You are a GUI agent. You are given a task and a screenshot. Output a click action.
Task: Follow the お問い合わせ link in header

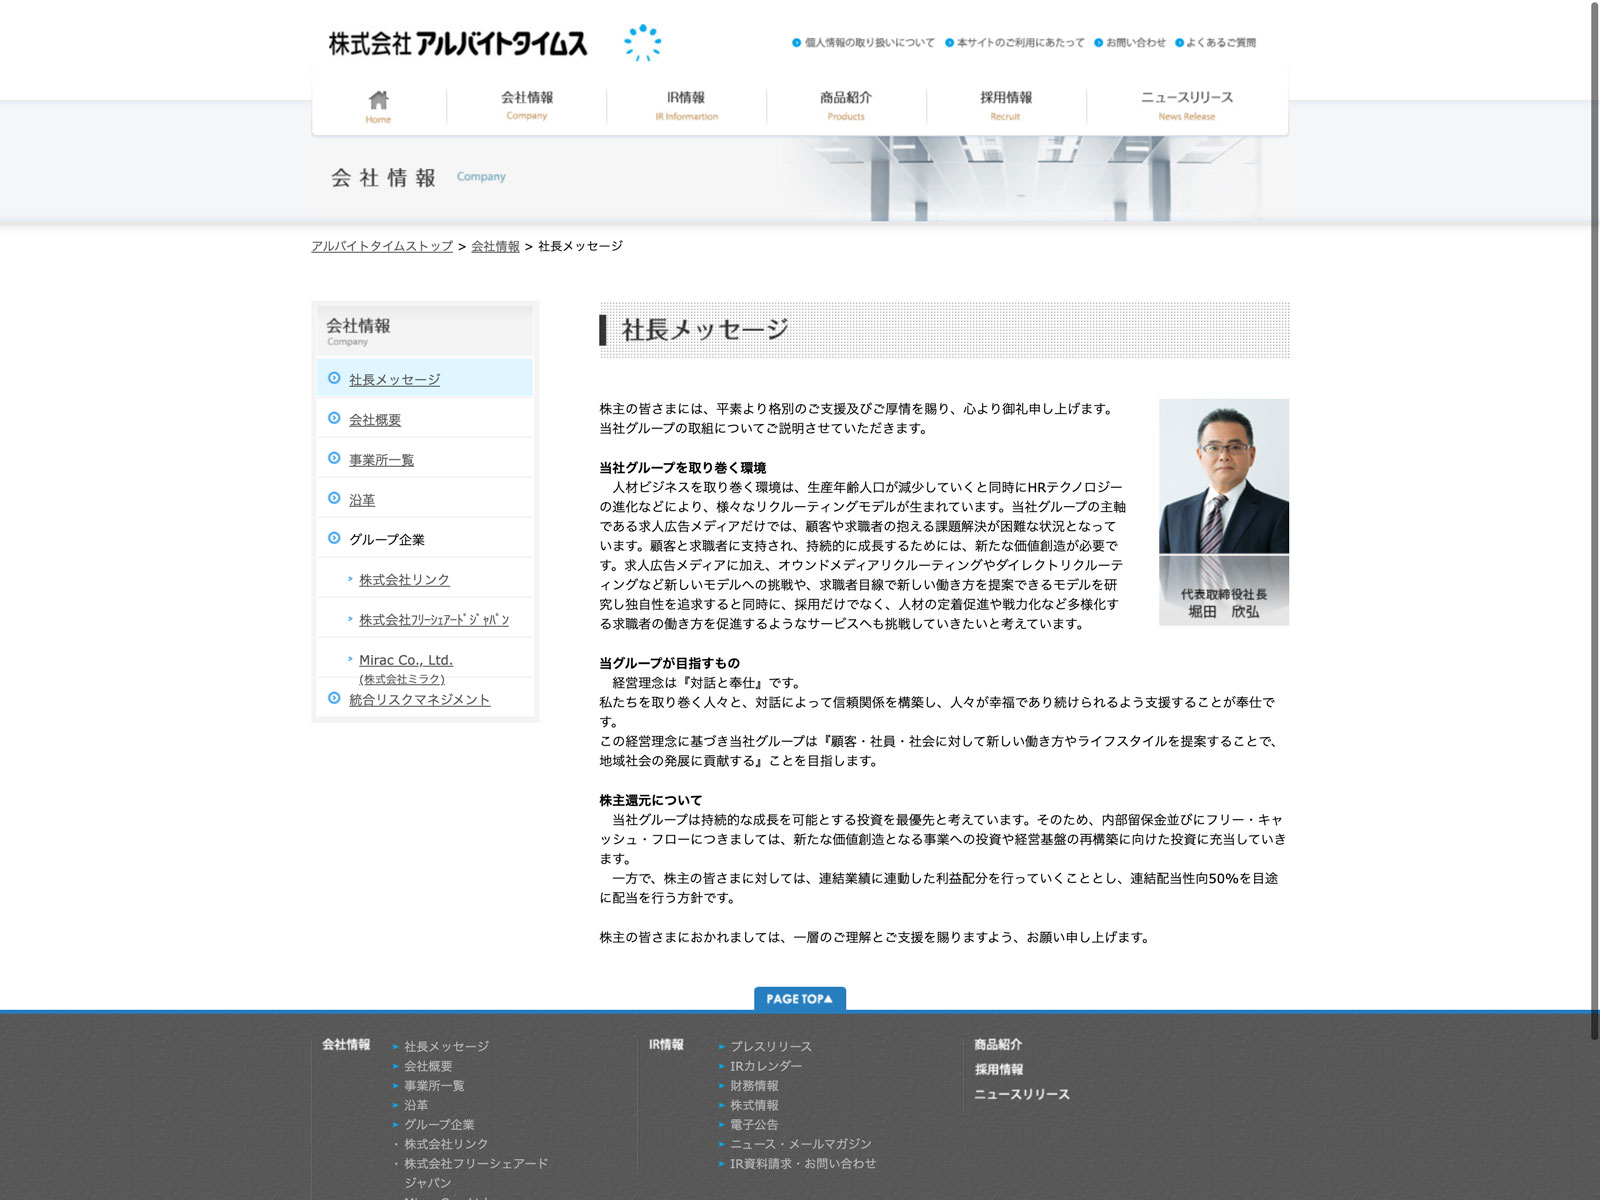tap(1135, 43)
